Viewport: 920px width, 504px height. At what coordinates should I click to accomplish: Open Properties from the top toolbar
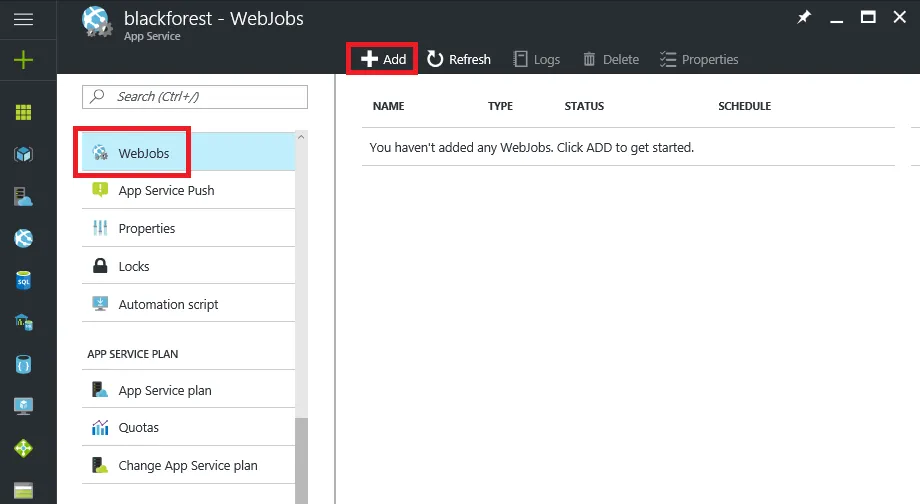click(x=699, y=59)
